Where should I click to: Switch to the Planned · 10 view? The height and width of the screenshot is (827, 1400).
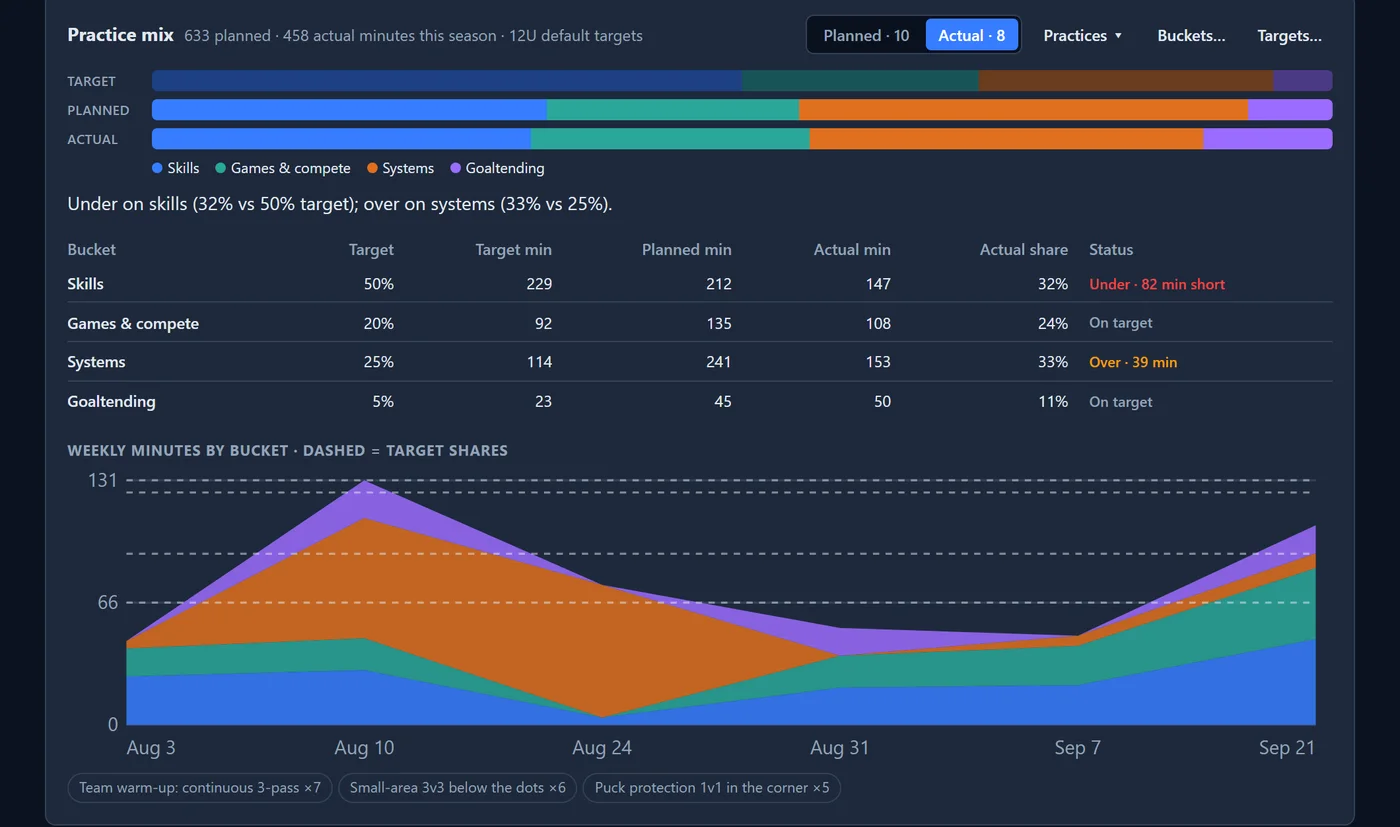coord(866,35)
